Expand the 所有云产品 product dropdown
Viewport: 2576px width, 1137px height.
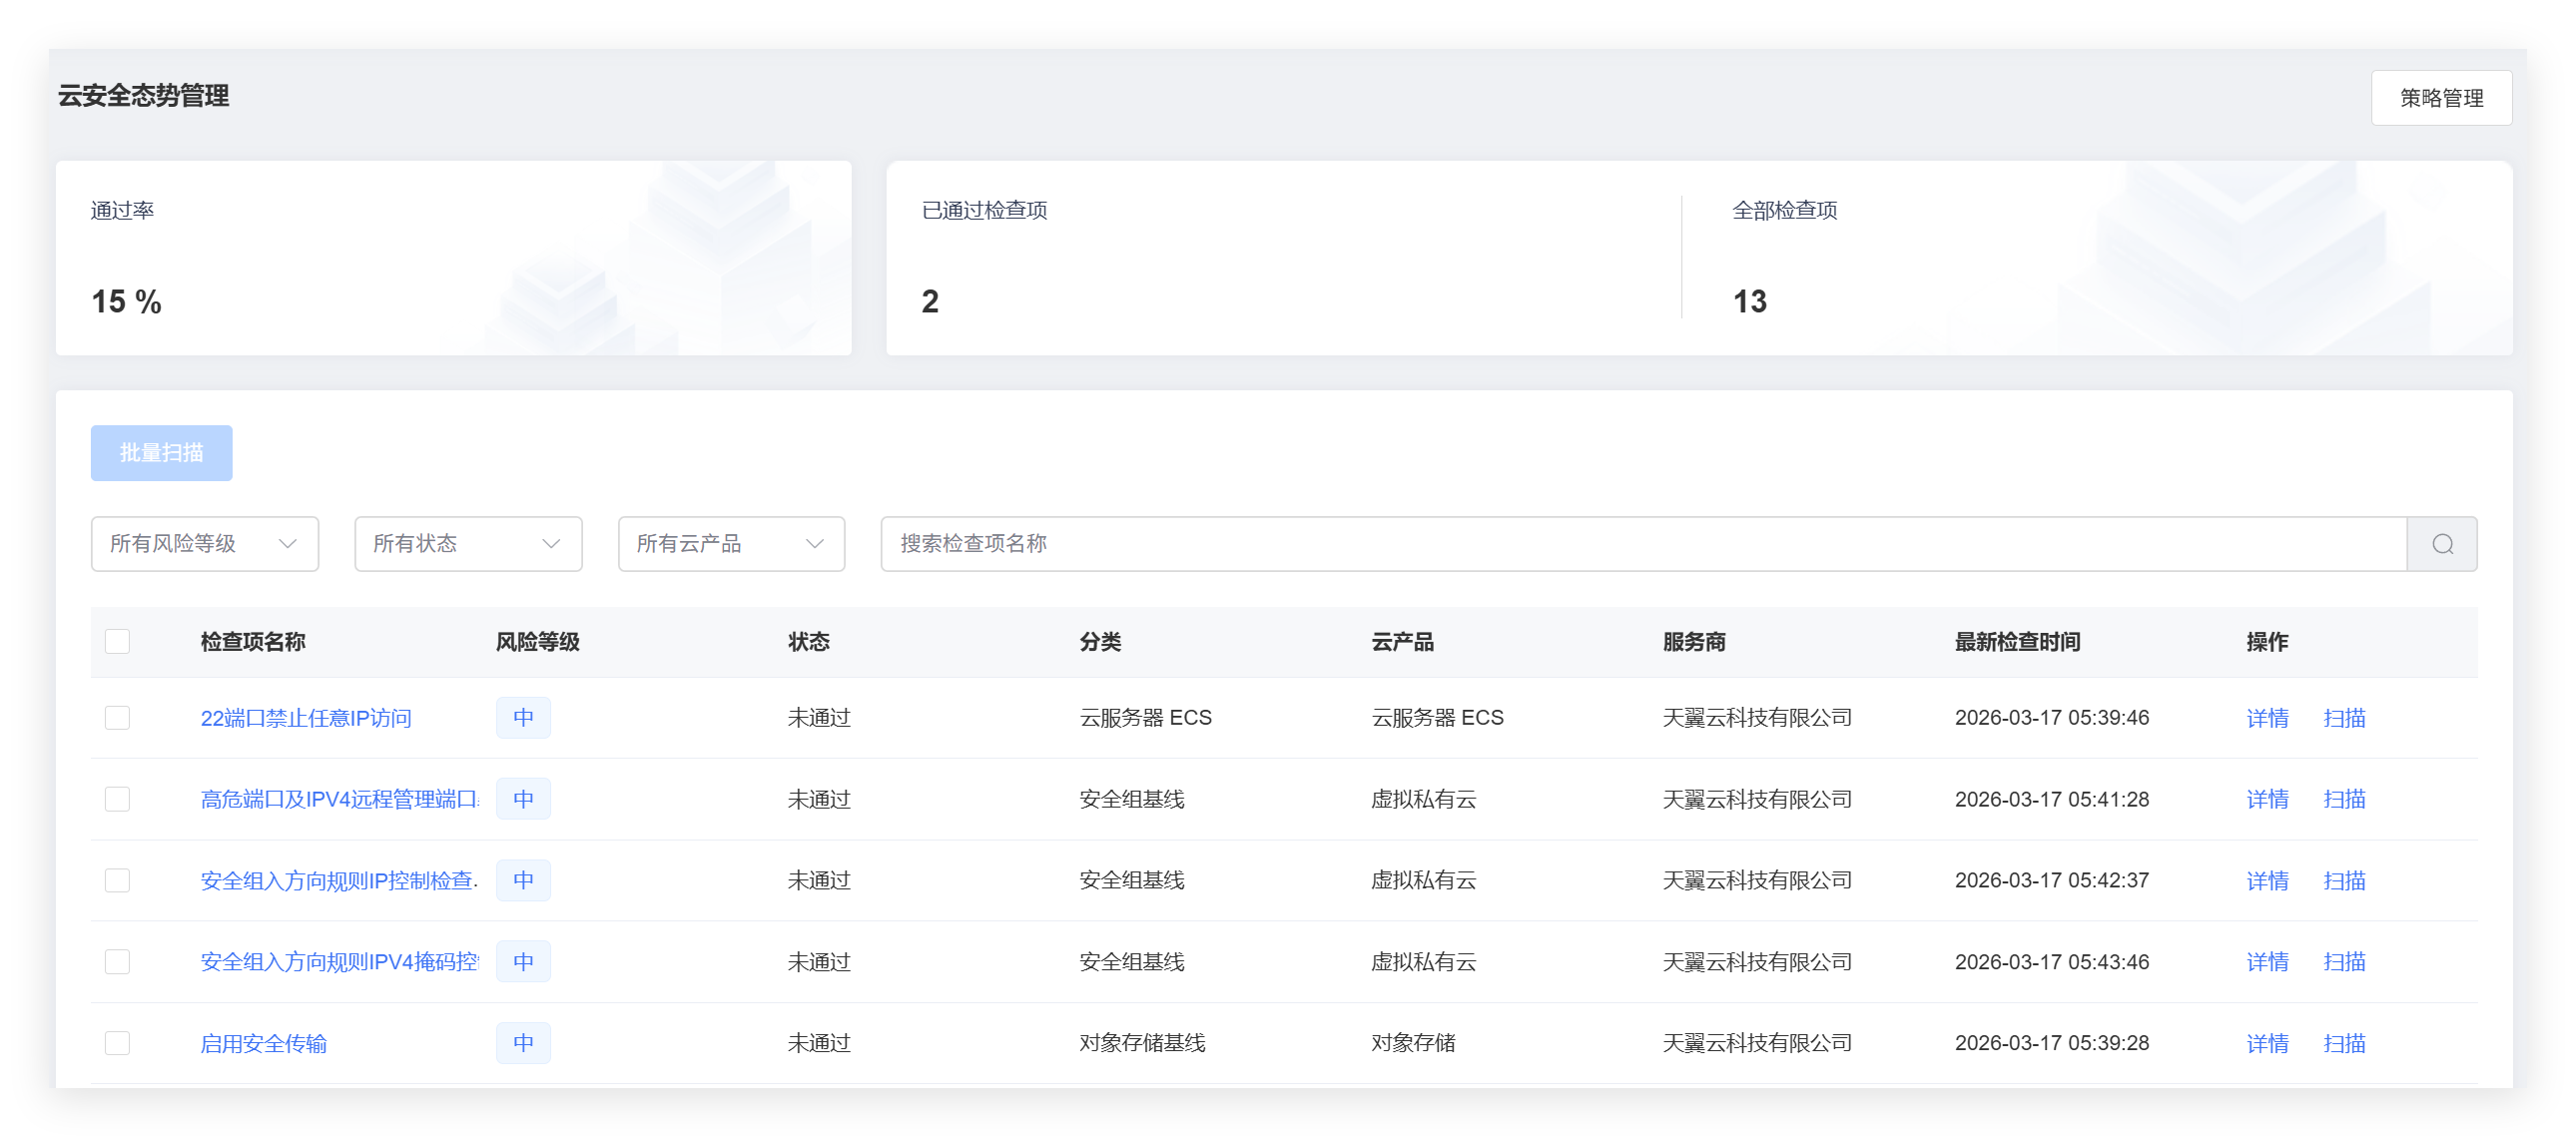(x=731, y=544)
